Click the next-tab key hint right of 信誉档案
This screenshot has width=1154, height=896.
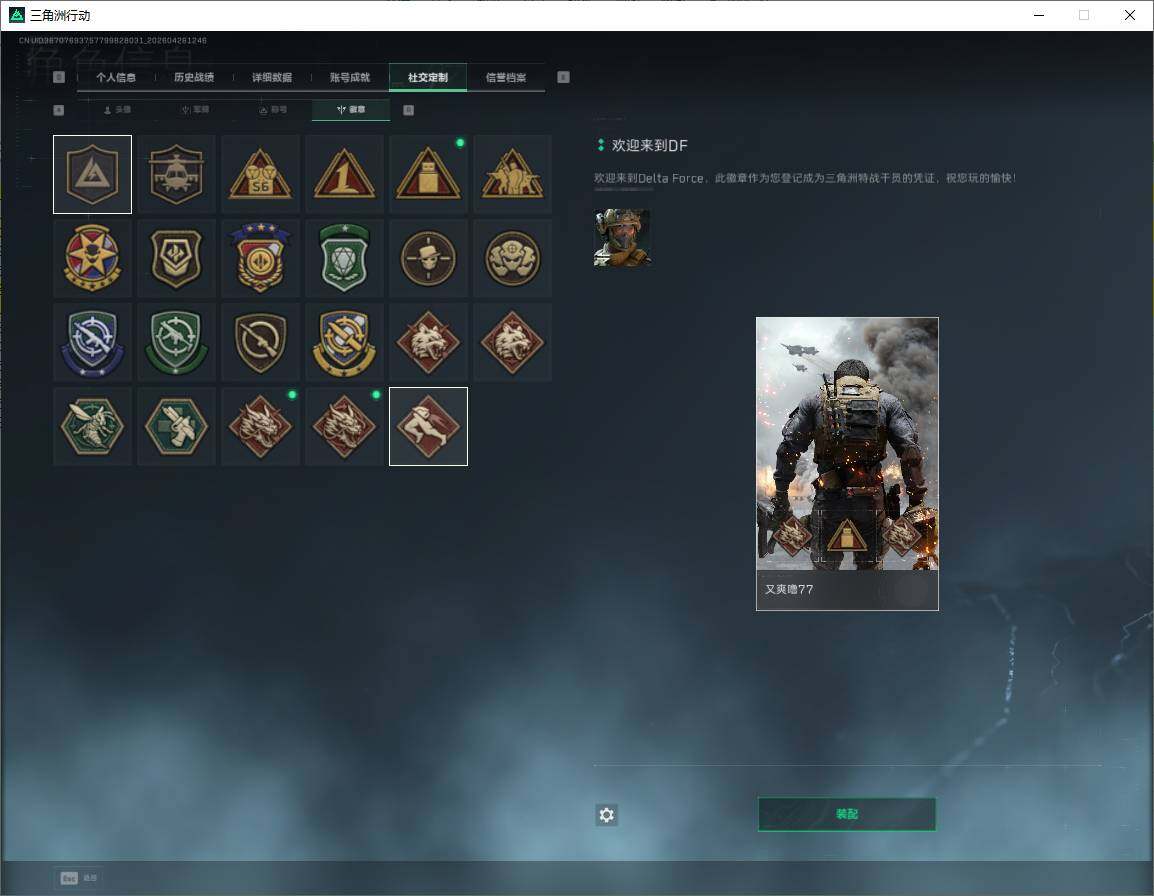[563, 77]
